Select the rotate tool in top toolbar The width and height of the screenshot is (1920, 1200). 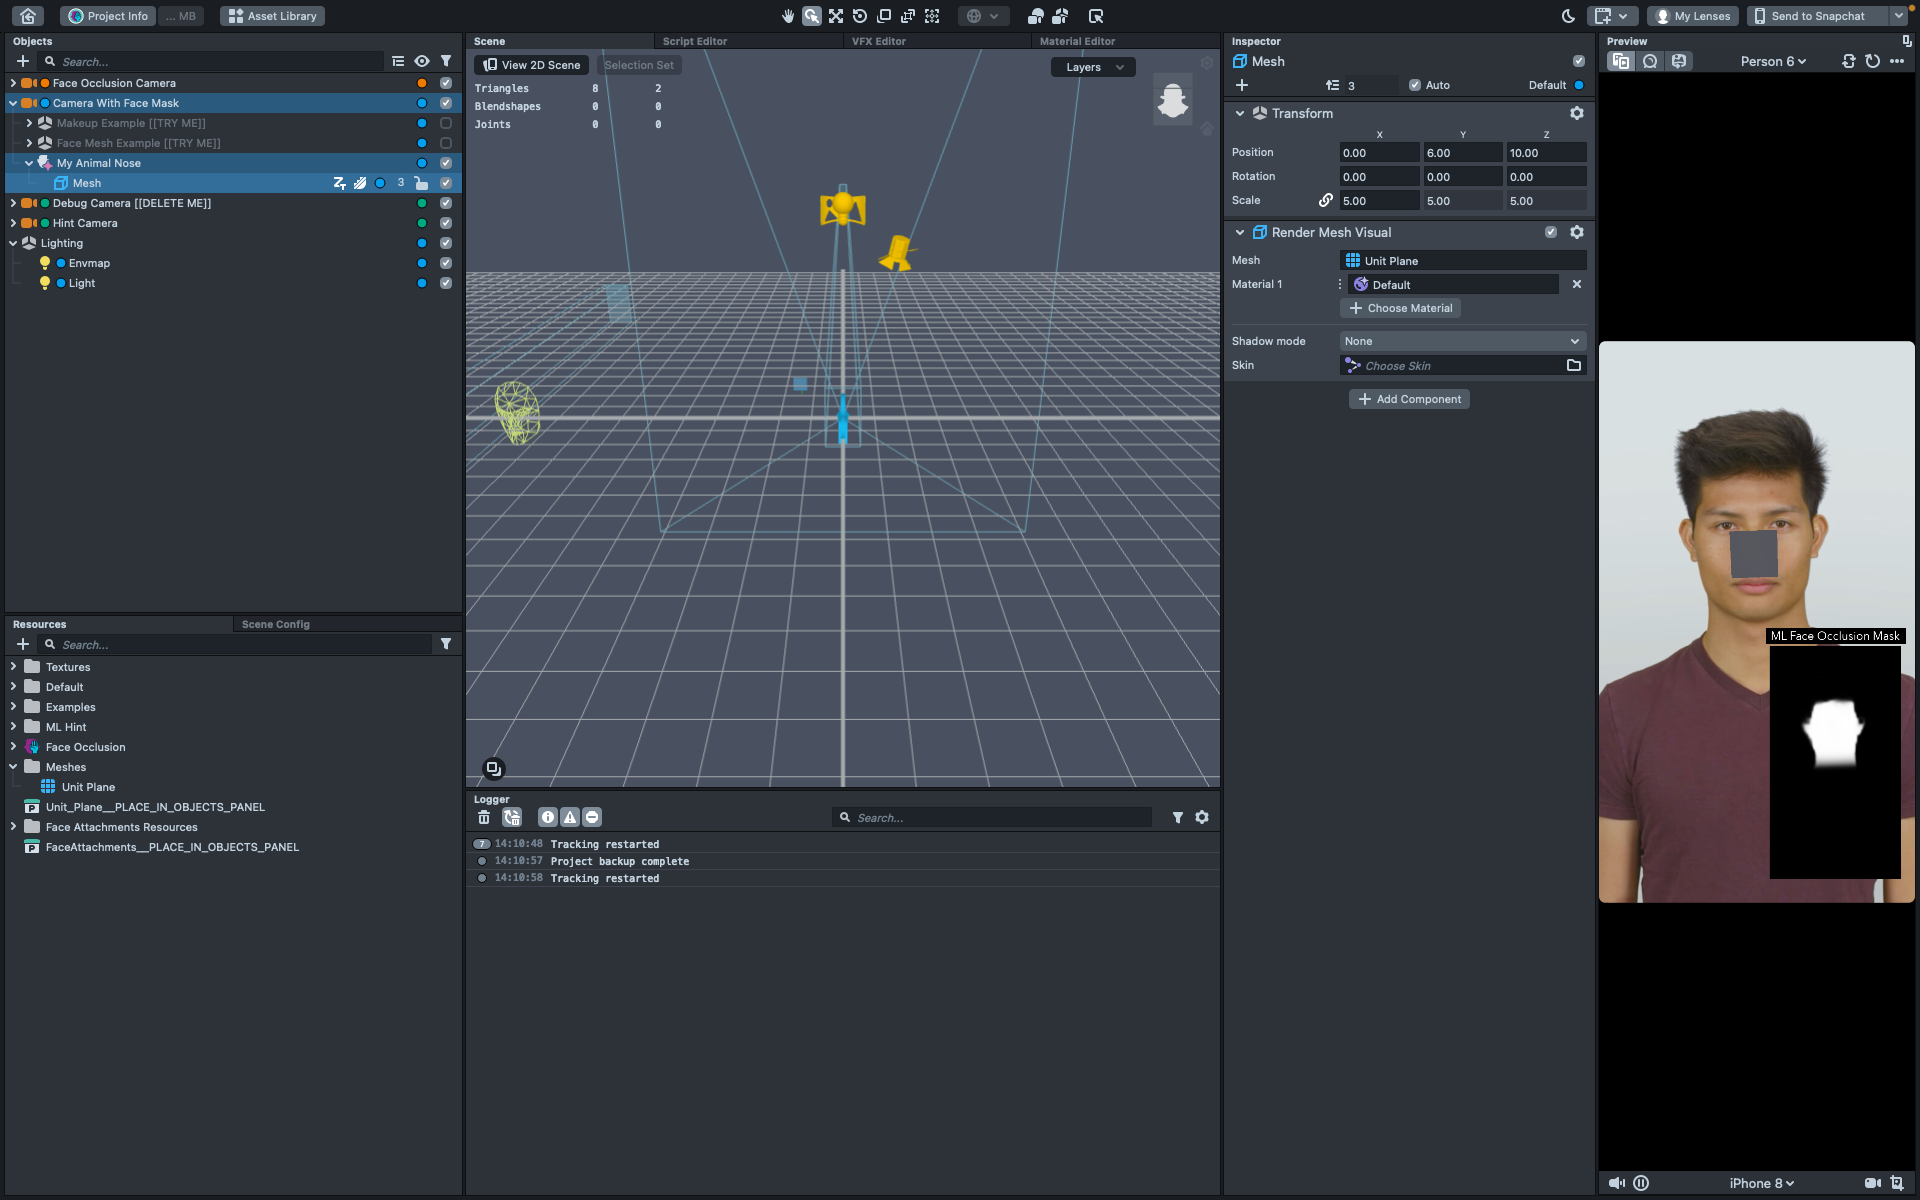(x=860, y=16)
